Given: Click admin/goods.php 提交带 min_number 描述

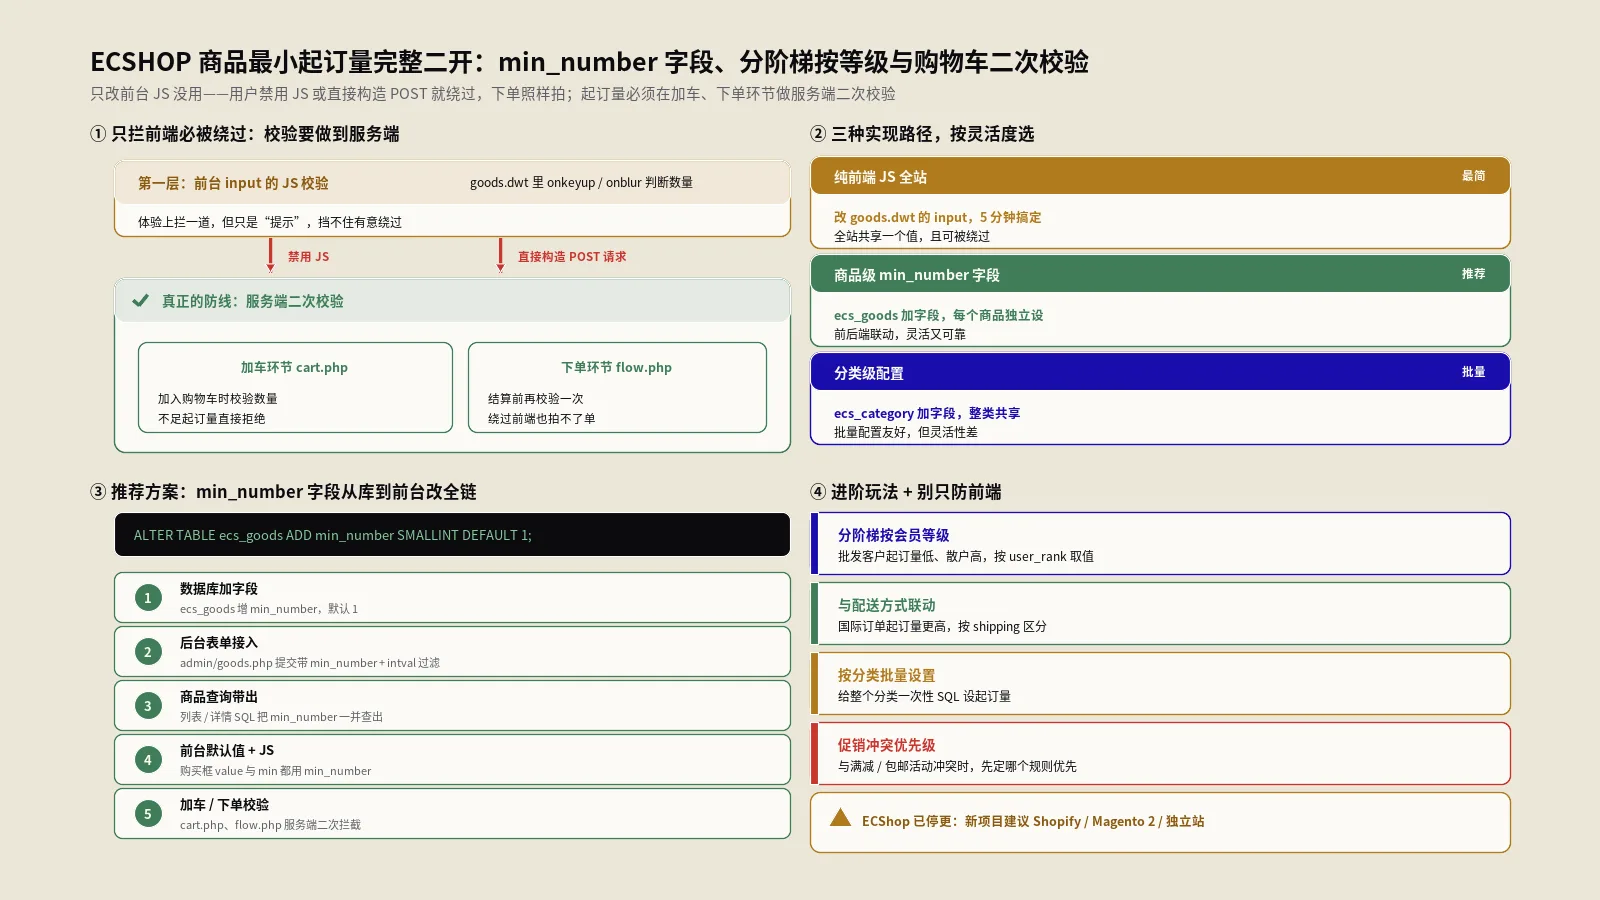Looking at the screenshot, I should (310, 663).
